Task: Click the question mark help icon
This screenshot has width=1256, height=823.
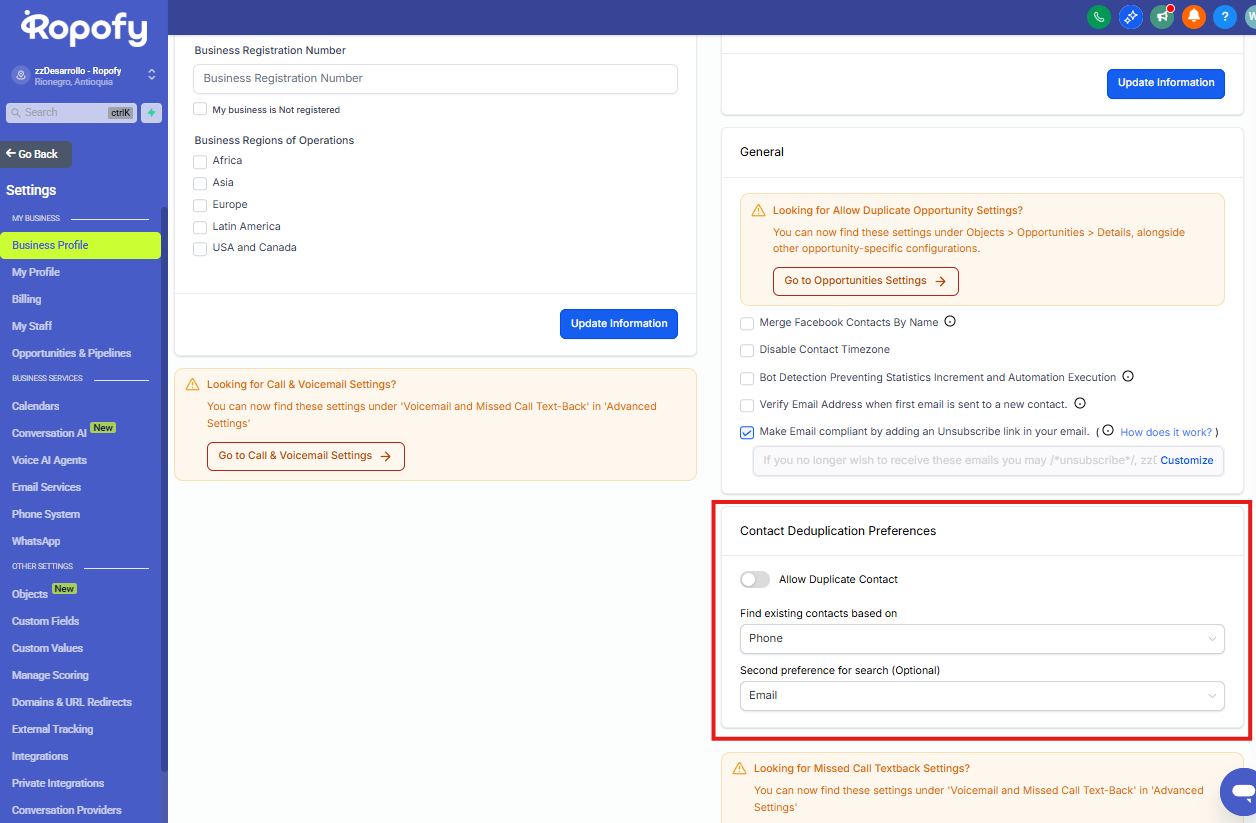Action: (1224, 17)
